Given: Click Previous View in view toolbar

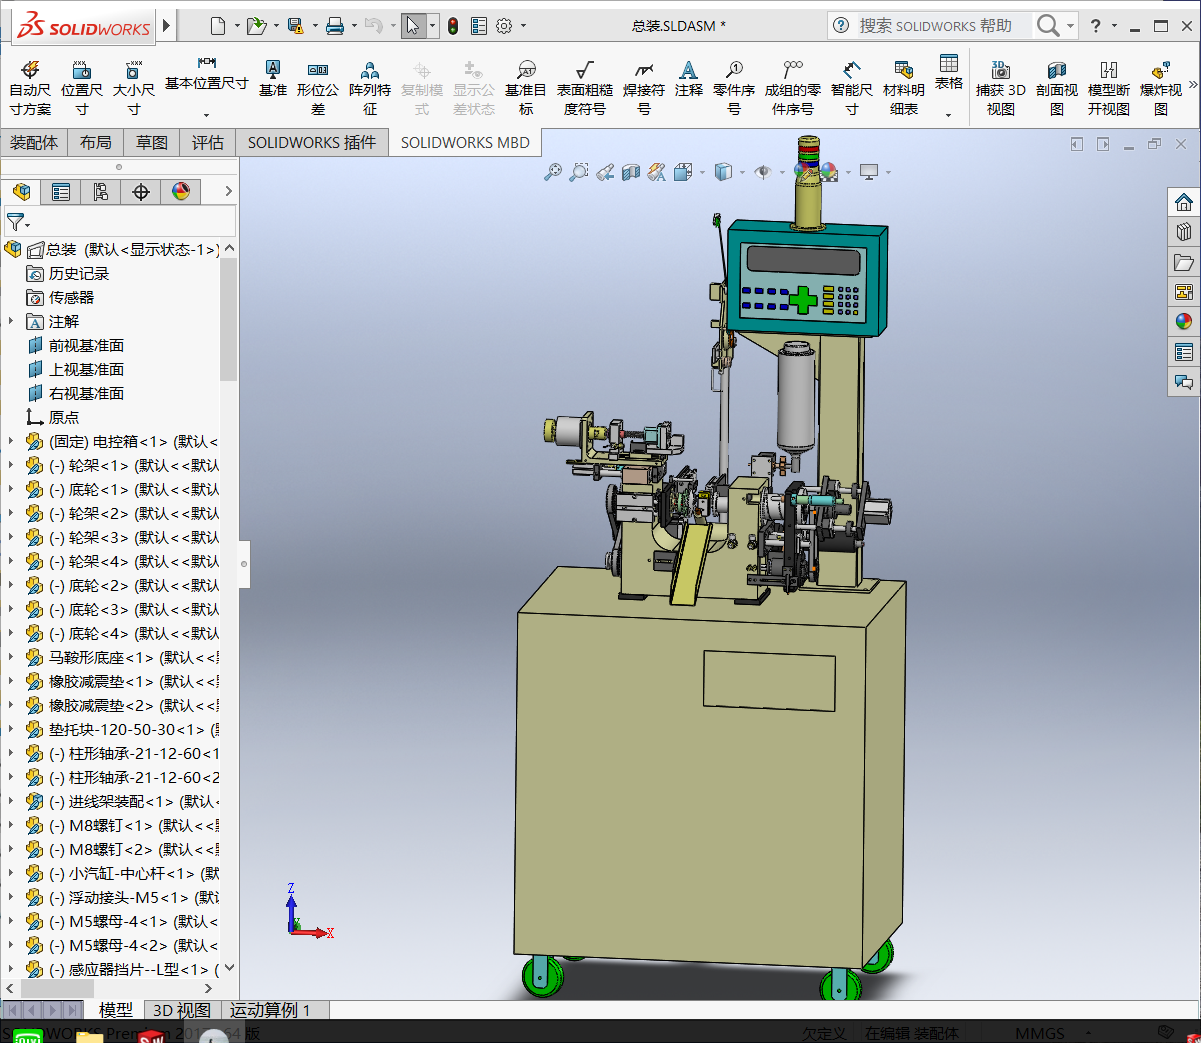Looking at the screenshot, I should pyautogui.click(x=605, y=172).
